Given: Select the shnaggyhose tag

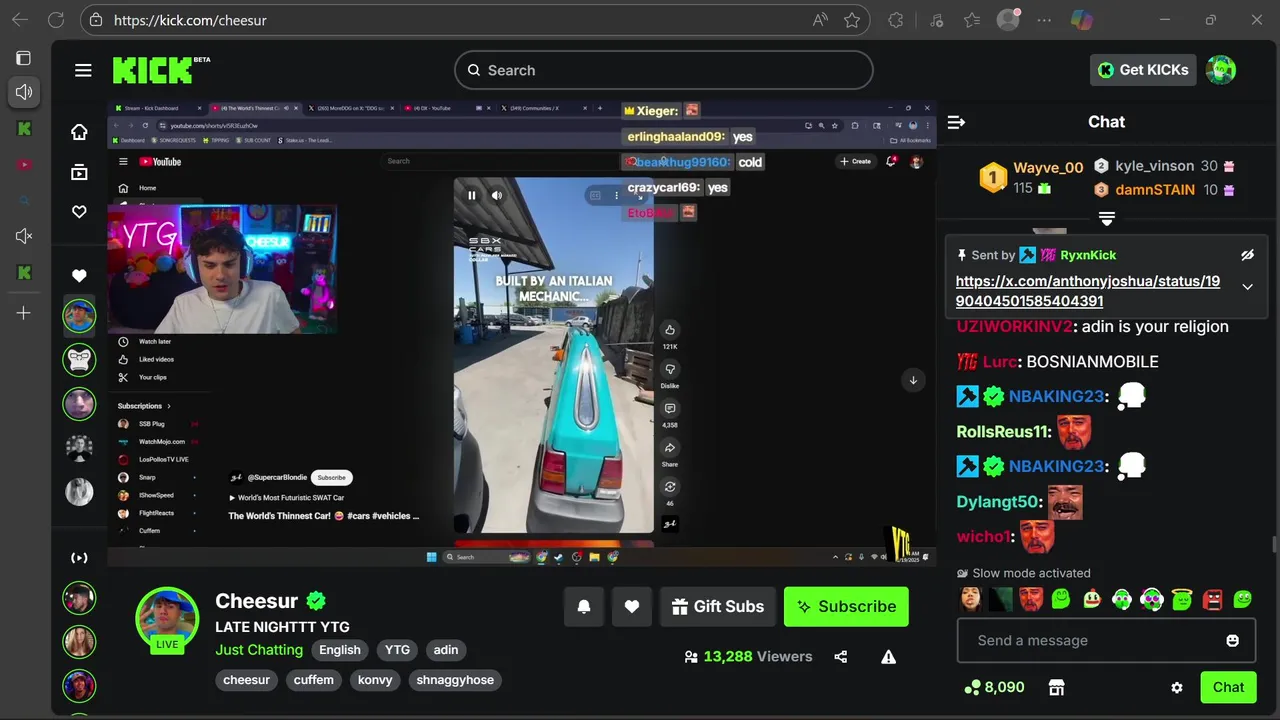Looking at the screenshot, I should pos(455,680).
